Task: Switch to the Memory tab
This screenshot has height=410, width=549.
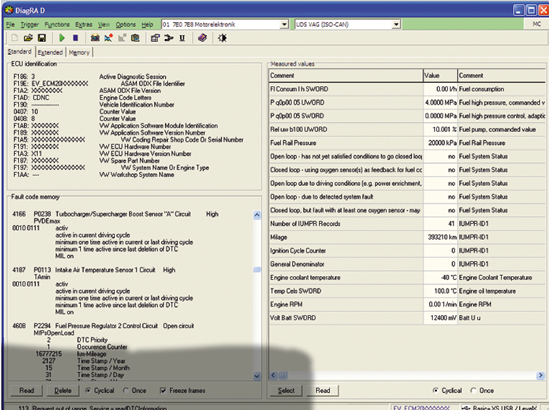Action: 79,53
